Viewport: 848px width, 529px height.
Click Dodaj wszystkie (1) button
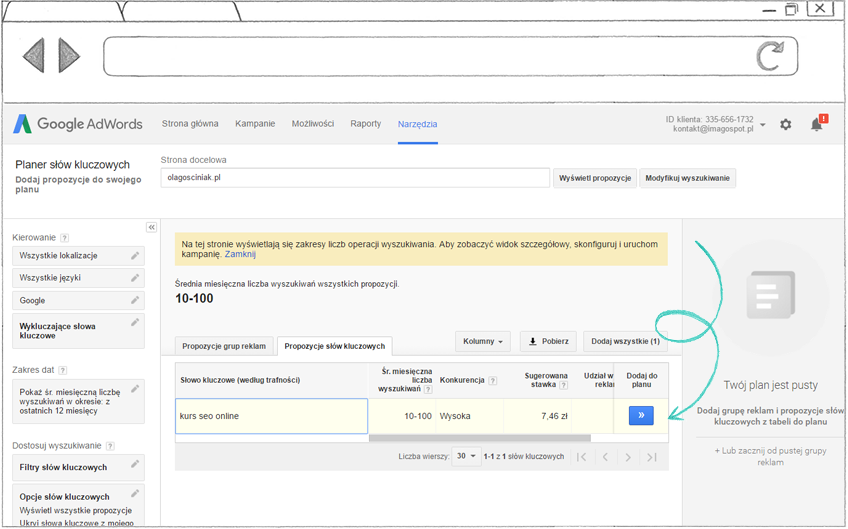click(625, 342)
